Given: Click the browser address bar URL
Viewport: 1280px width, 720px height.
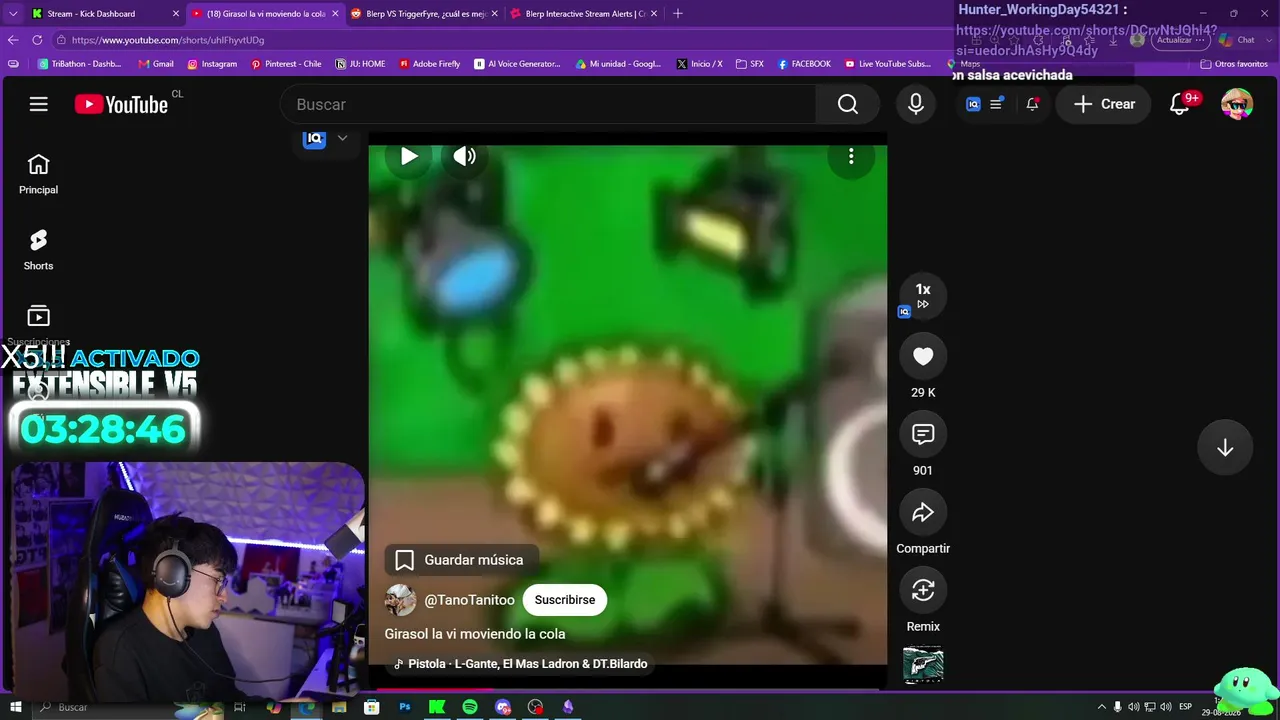Looking at the screenshot, I should (x=168, y=40).
